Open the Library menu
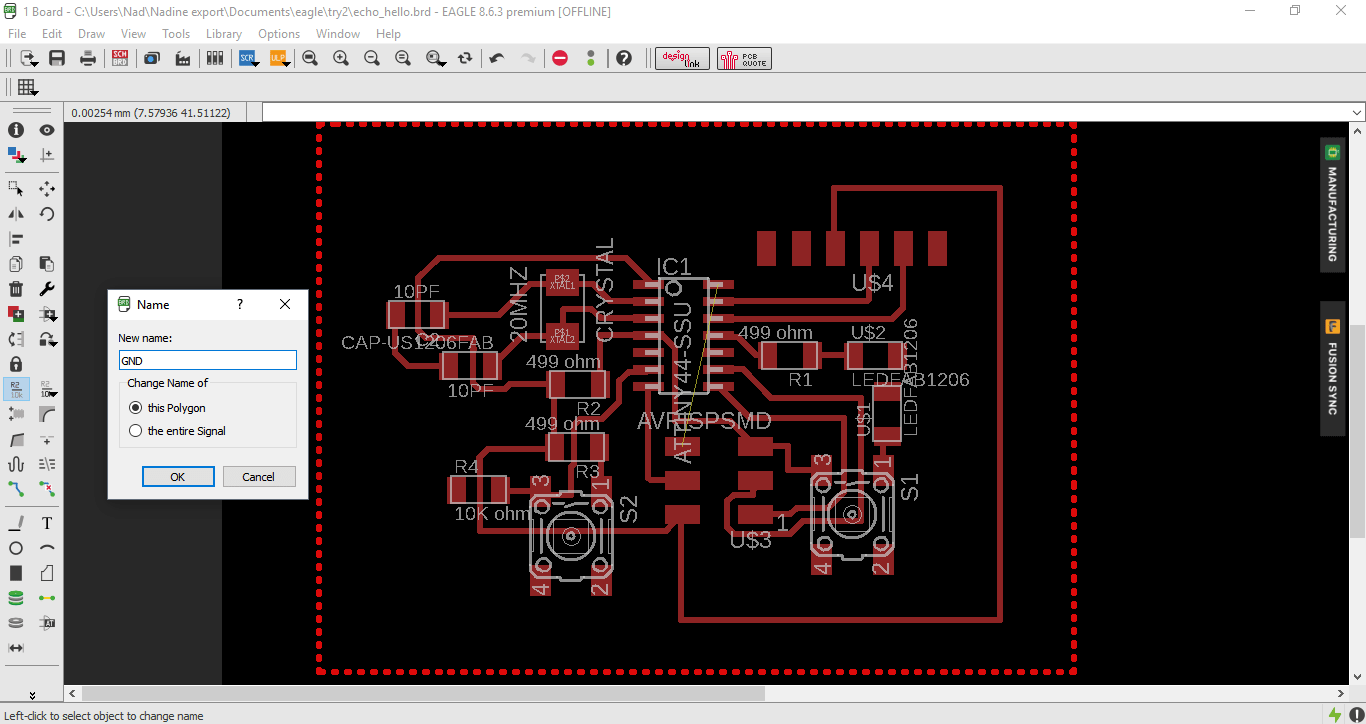Screen dimensions: 1366x724 click(224, 34)
